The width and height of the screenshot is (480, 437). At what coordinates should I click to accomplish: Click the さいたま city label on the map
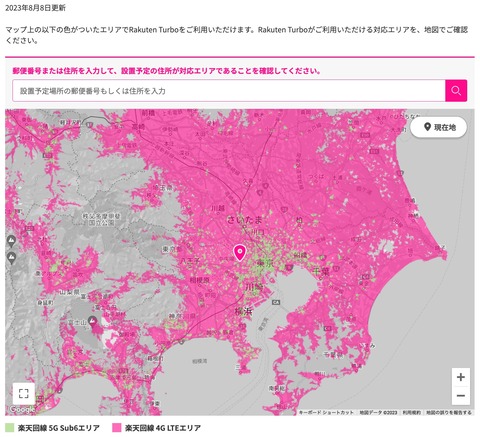pyautogui.click(x=245, y=220)
